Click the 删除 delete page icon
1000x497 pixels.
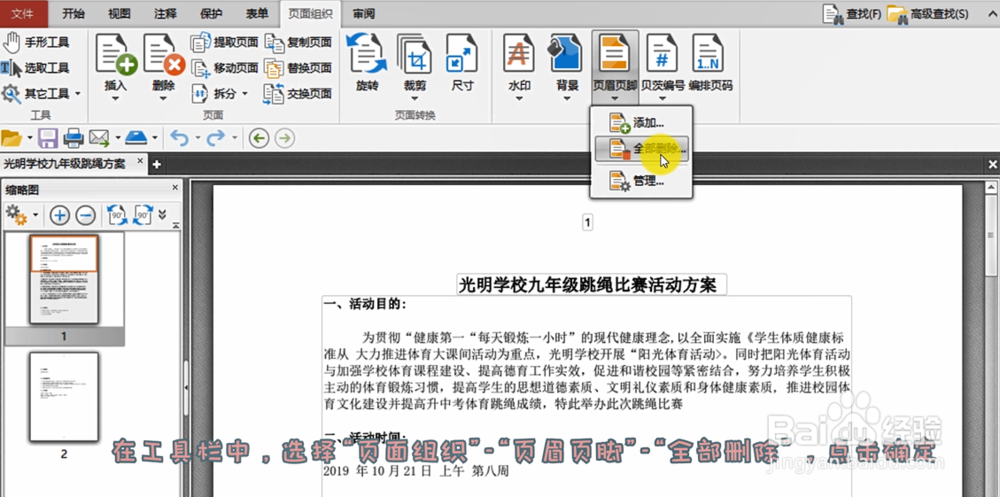(163, 56)
